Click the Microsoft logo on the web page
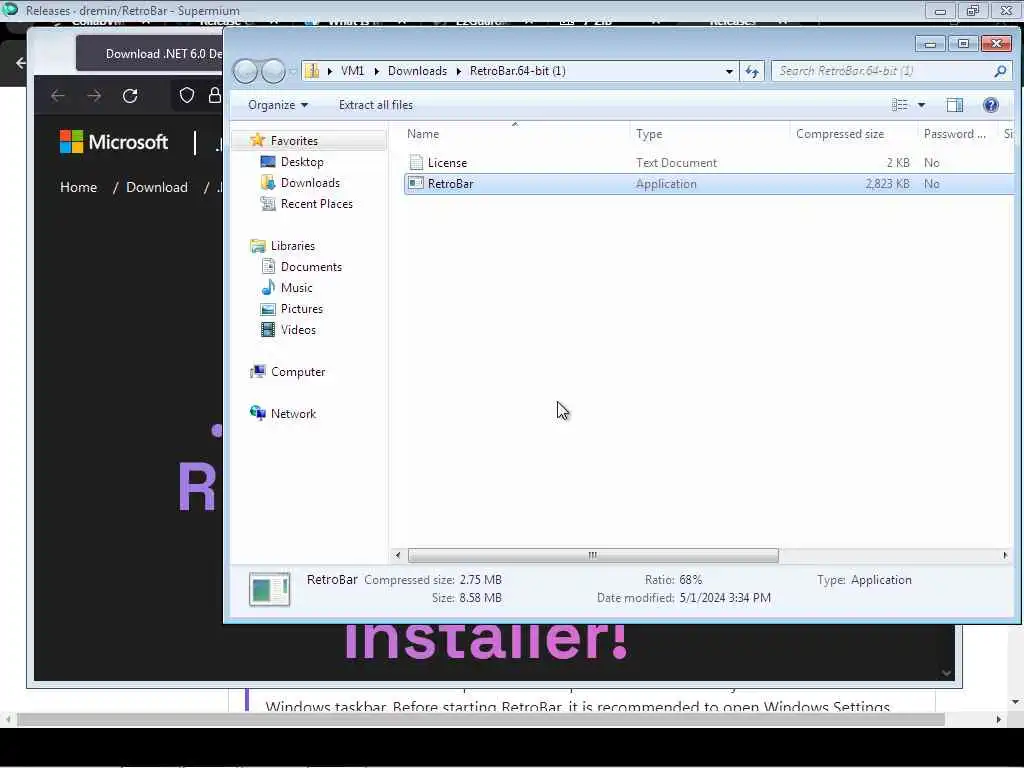Screen dimensions: 1024x768 pos(114,142)
